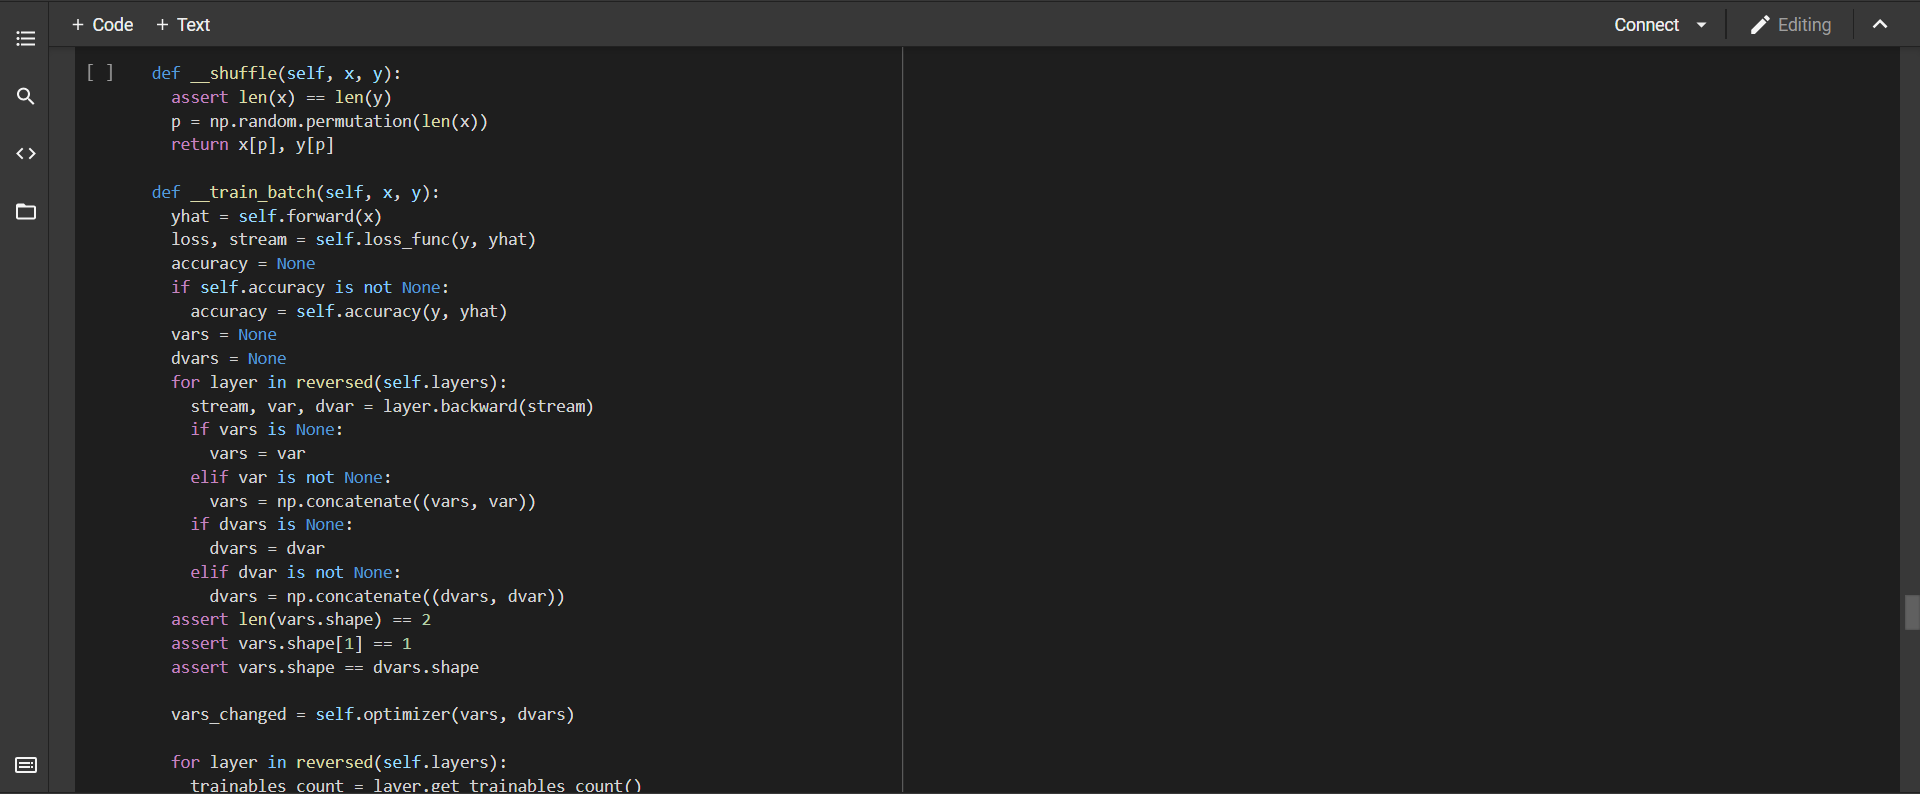Screen dimensions: 1920x794
Task: Click the line 'loss, stream = self.loss_func(y, yhat)'
Action: [x=353, y=240]
